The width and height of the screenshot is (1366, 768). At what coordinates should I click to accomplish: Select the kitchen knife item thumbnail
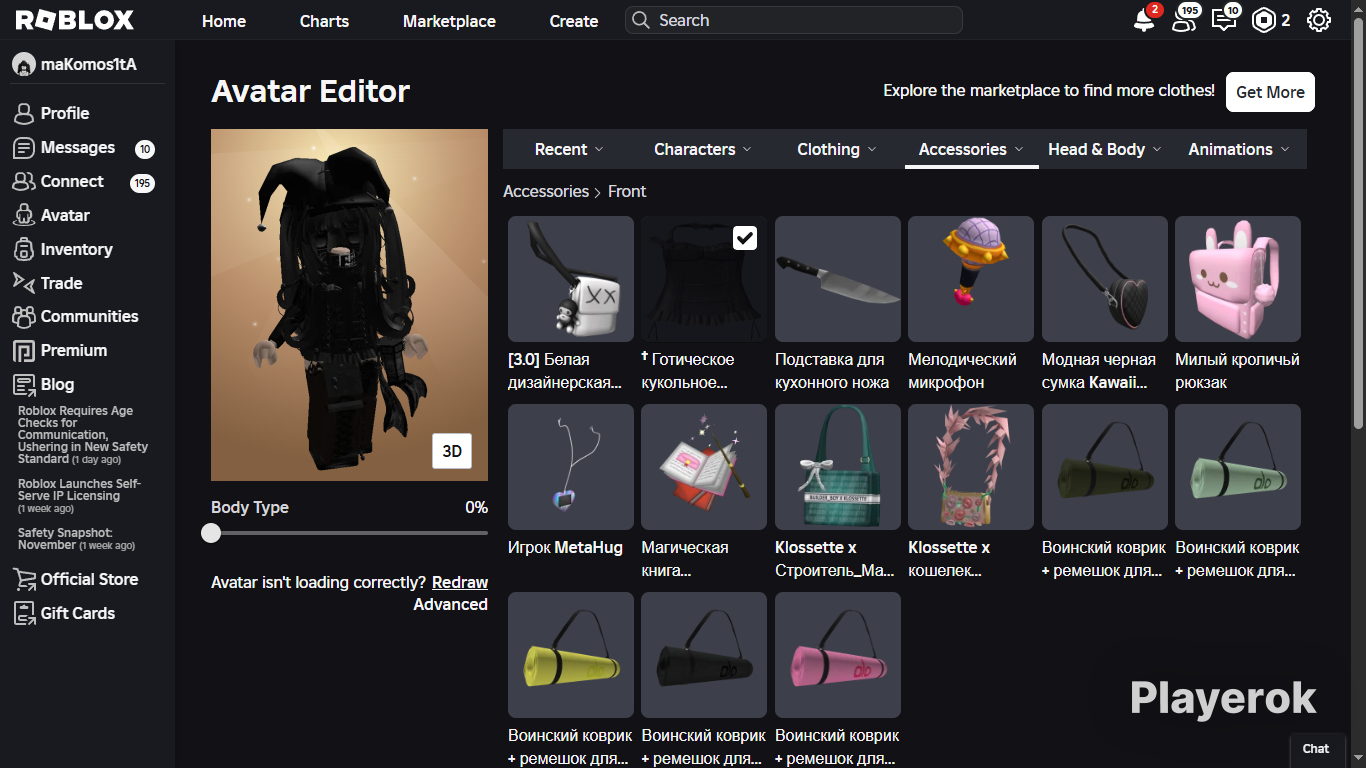[x=838, y=279]
